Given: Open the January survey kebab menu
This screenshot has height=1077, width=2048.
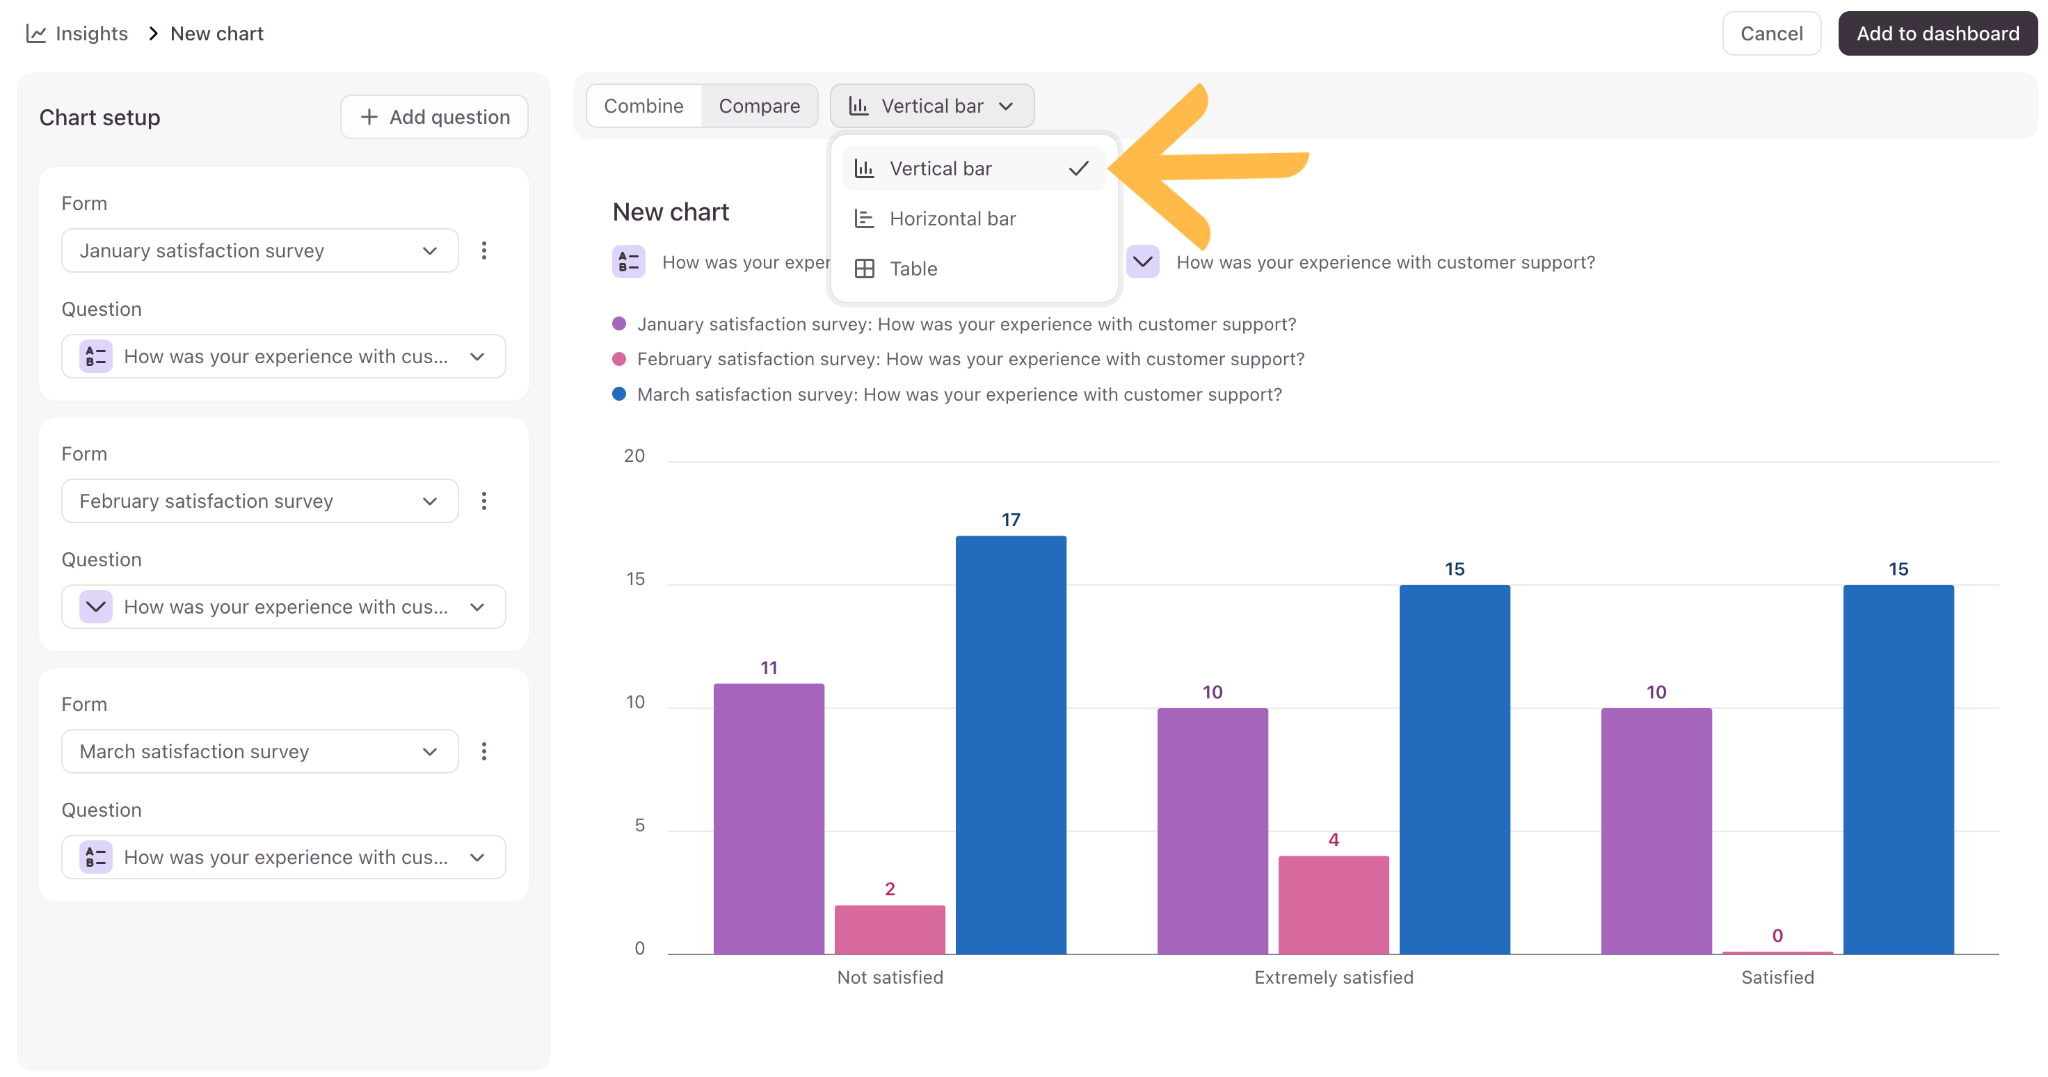Looking at the screenshot, I should [x=484, y=250].
